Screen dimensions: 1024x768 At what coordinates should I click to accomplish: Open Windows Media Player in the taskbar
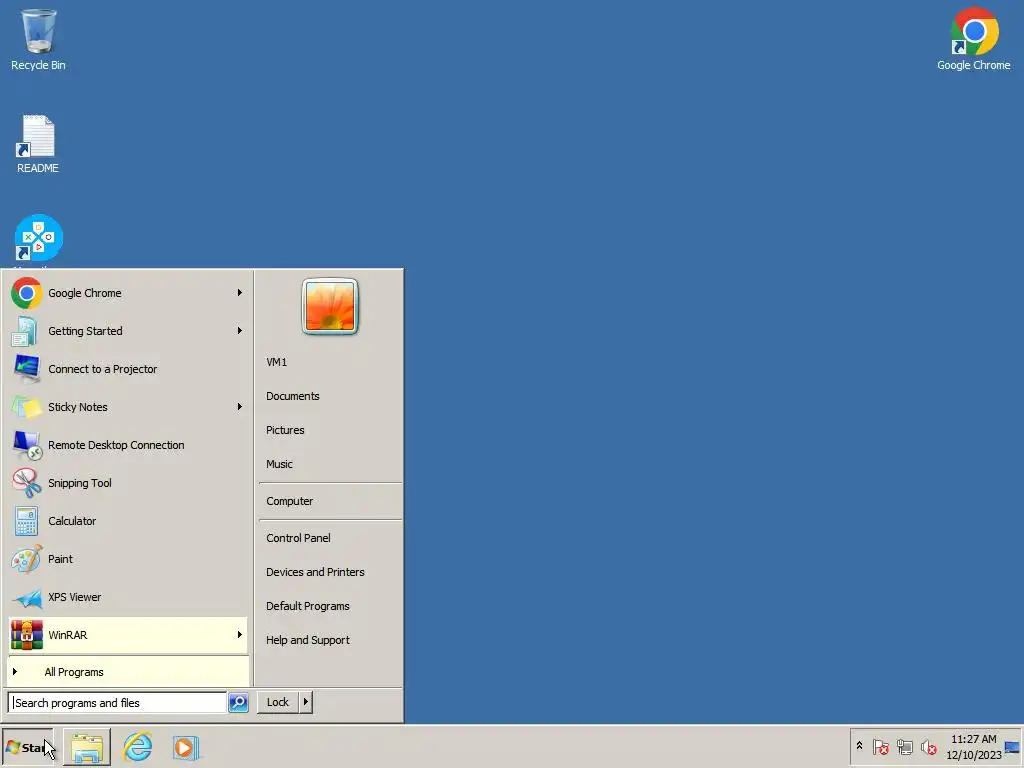click(x=186, y=747)
